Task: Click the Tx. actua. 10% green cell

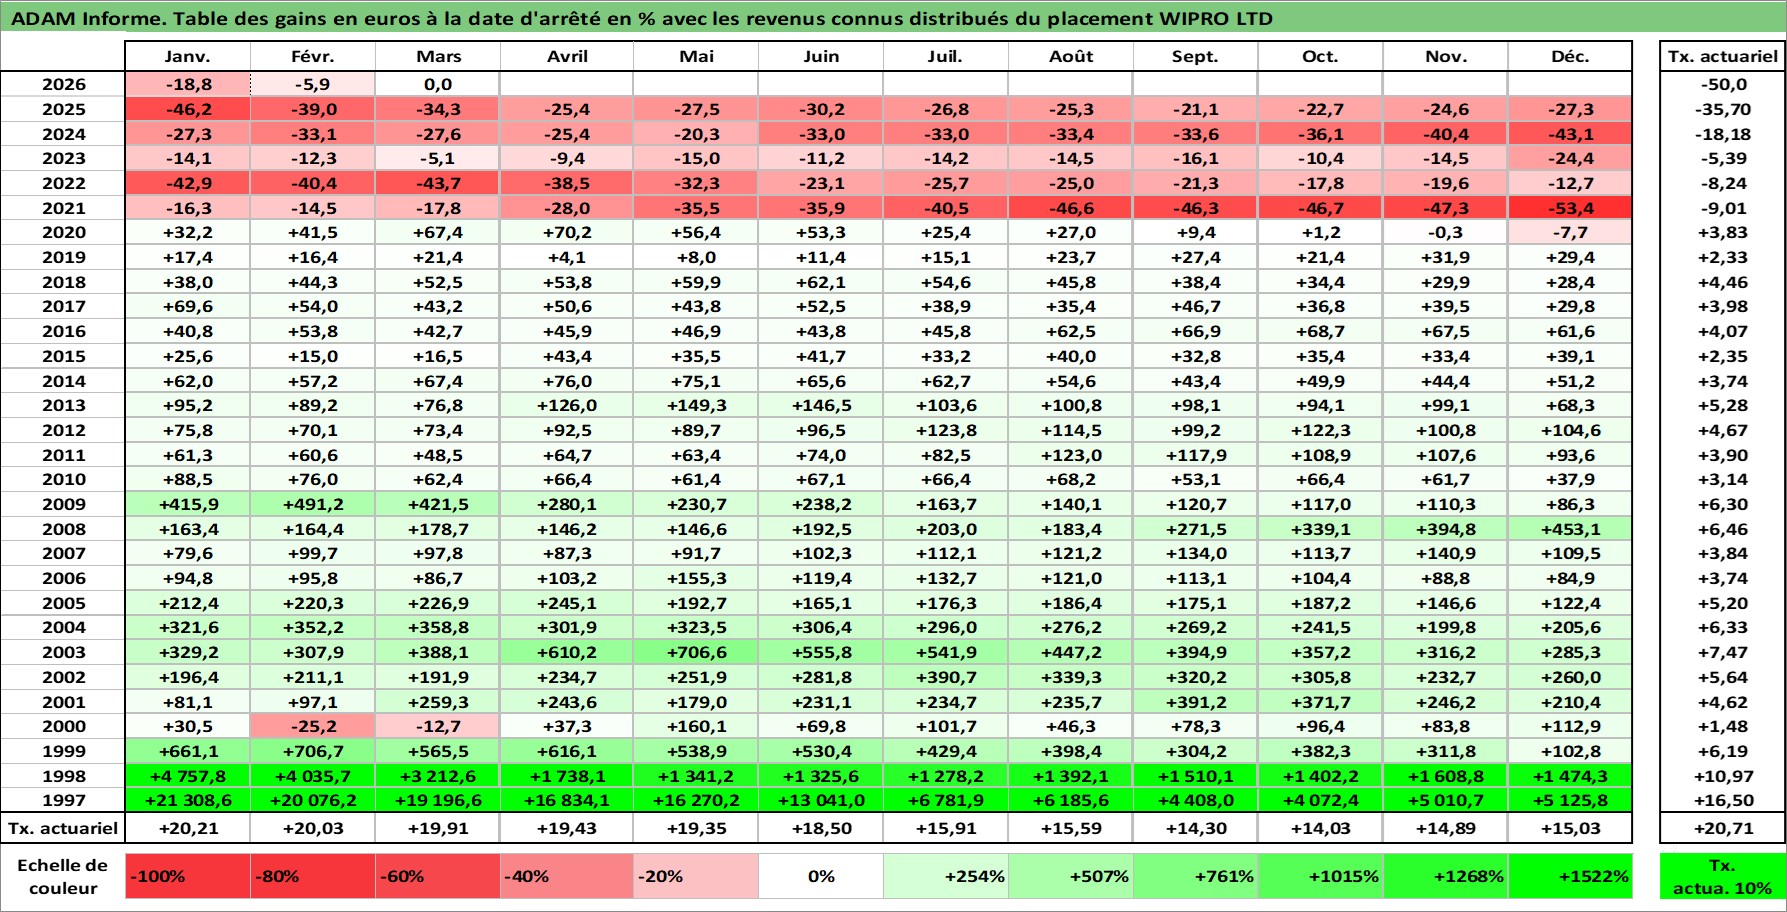Action: (x=1722, y=876)
